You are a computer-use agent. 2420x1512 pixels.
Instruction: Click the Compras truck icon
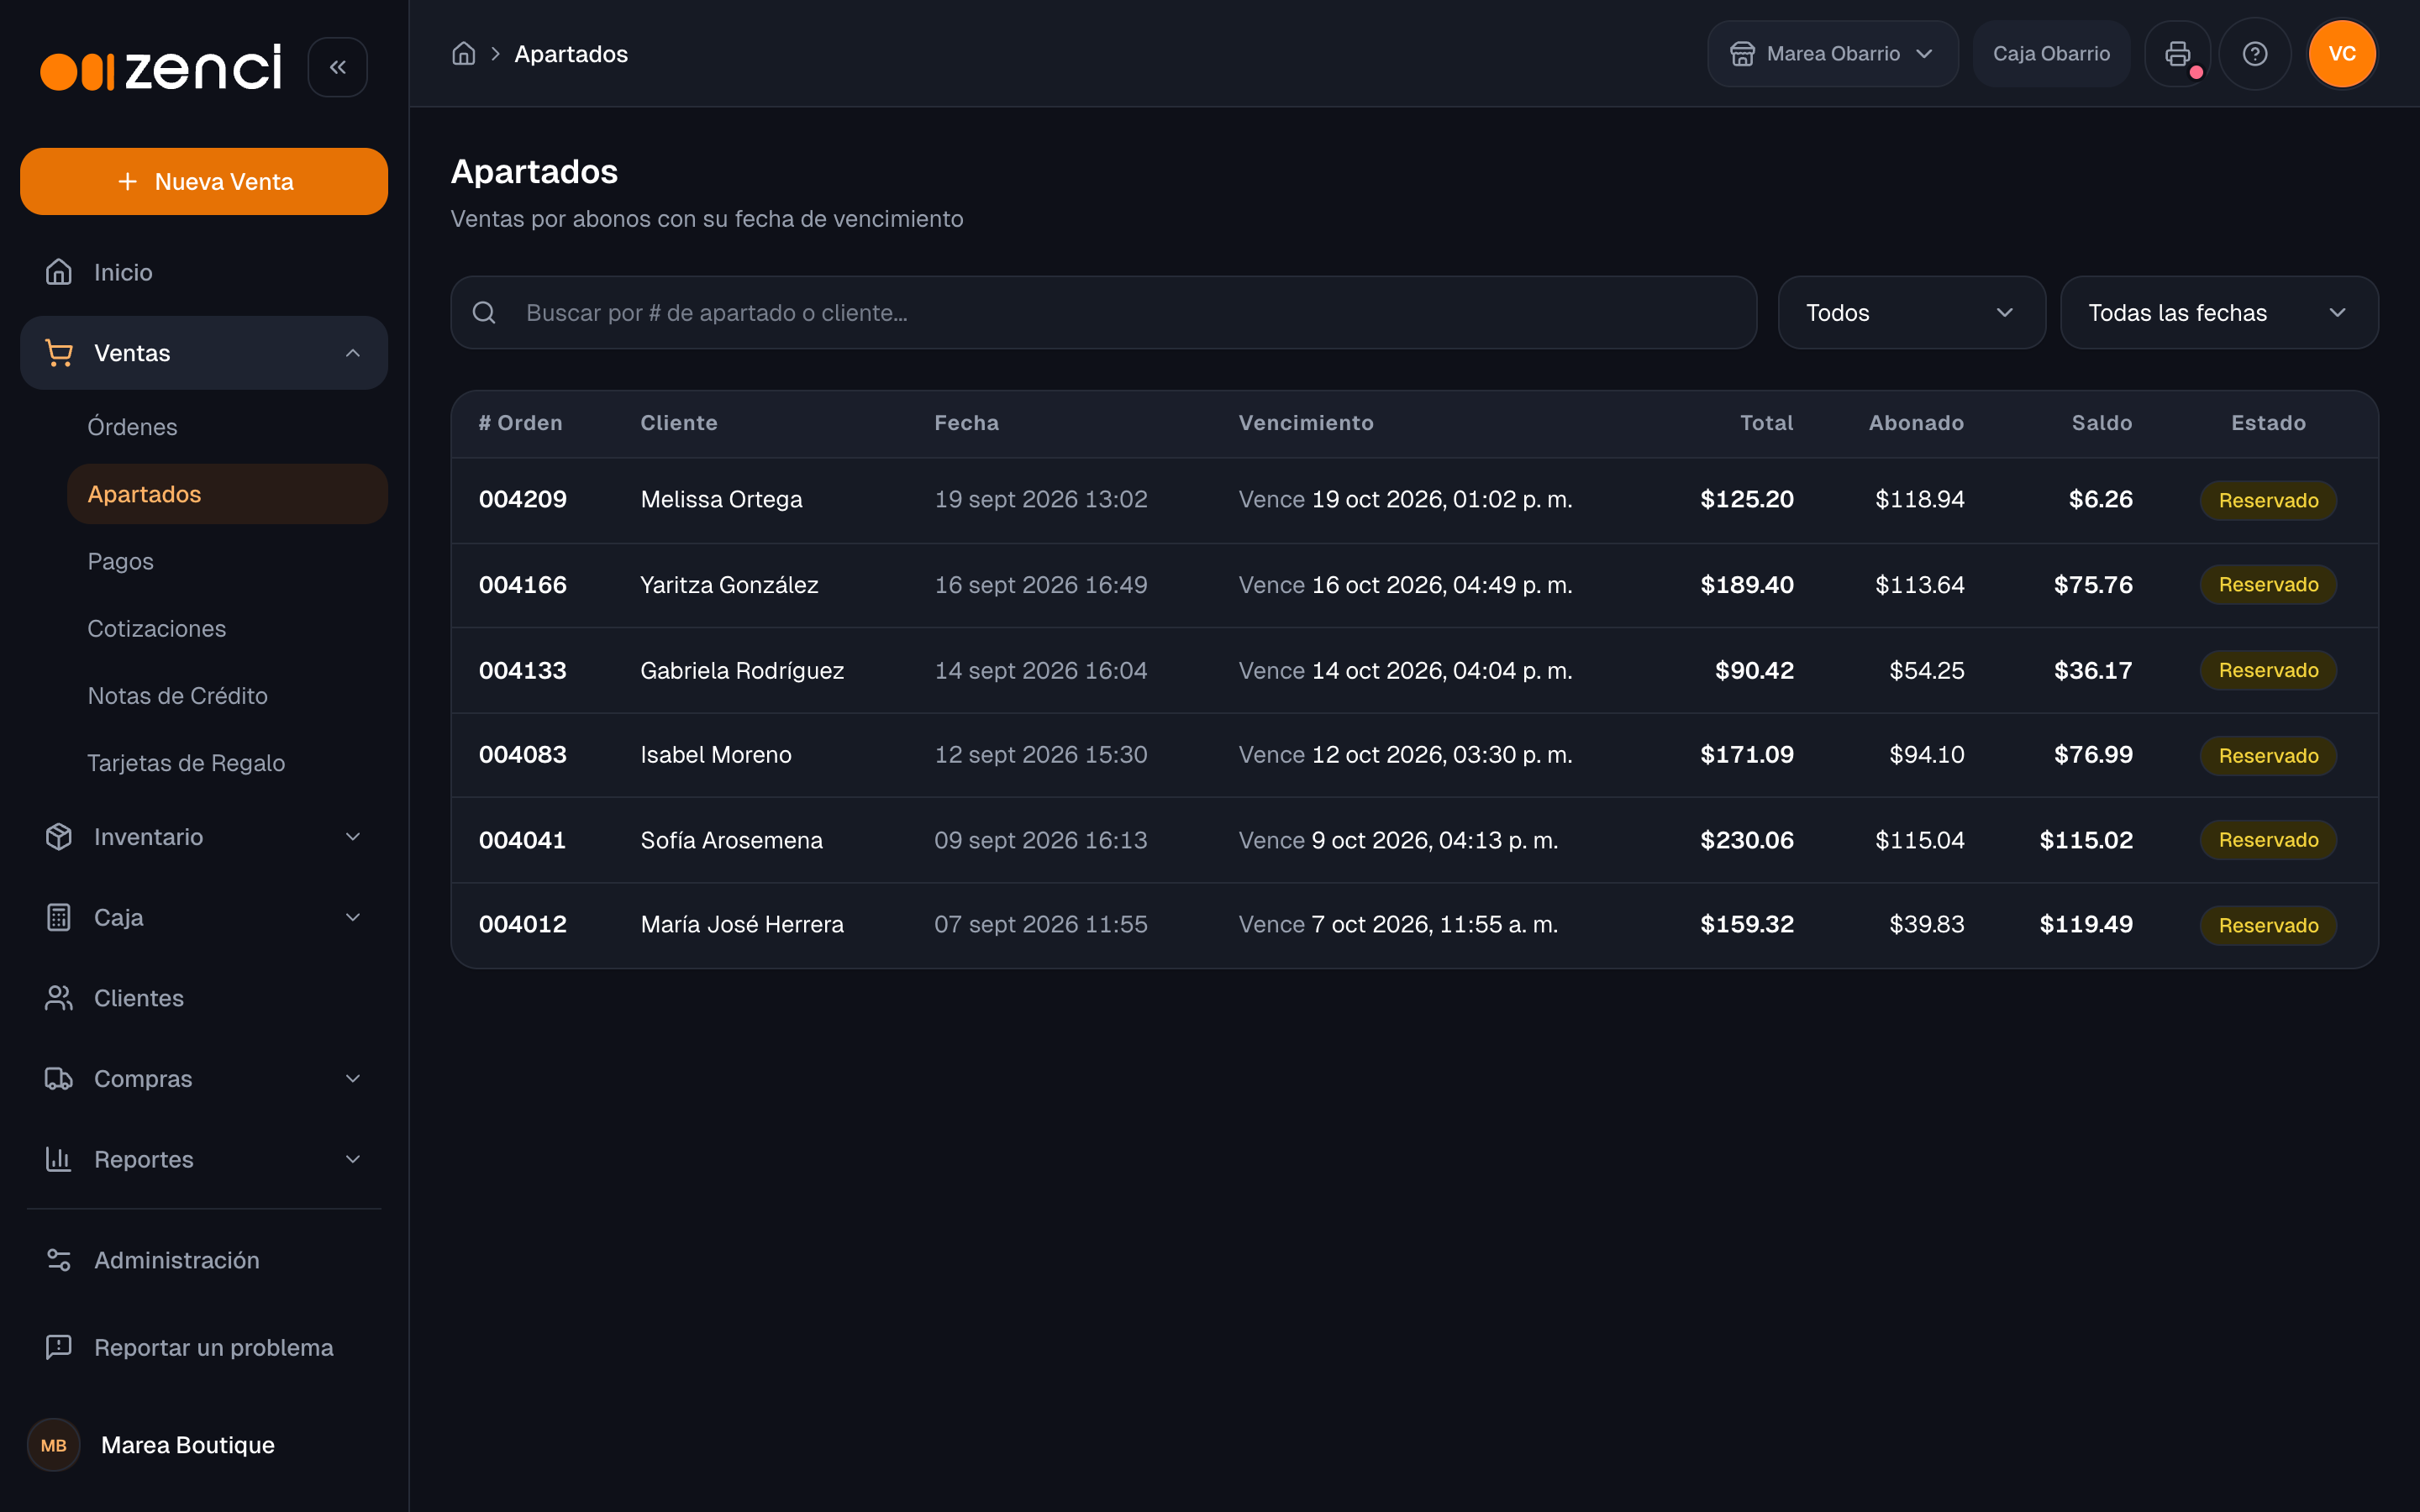pyautogui.click(x=59, y=1079)
